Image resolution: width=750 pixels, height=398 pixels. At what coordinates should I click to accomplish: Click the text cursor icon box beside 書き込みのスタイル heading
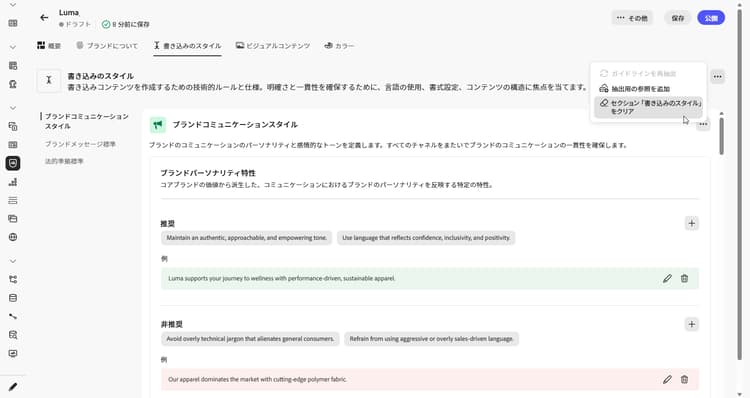[49, 80]
